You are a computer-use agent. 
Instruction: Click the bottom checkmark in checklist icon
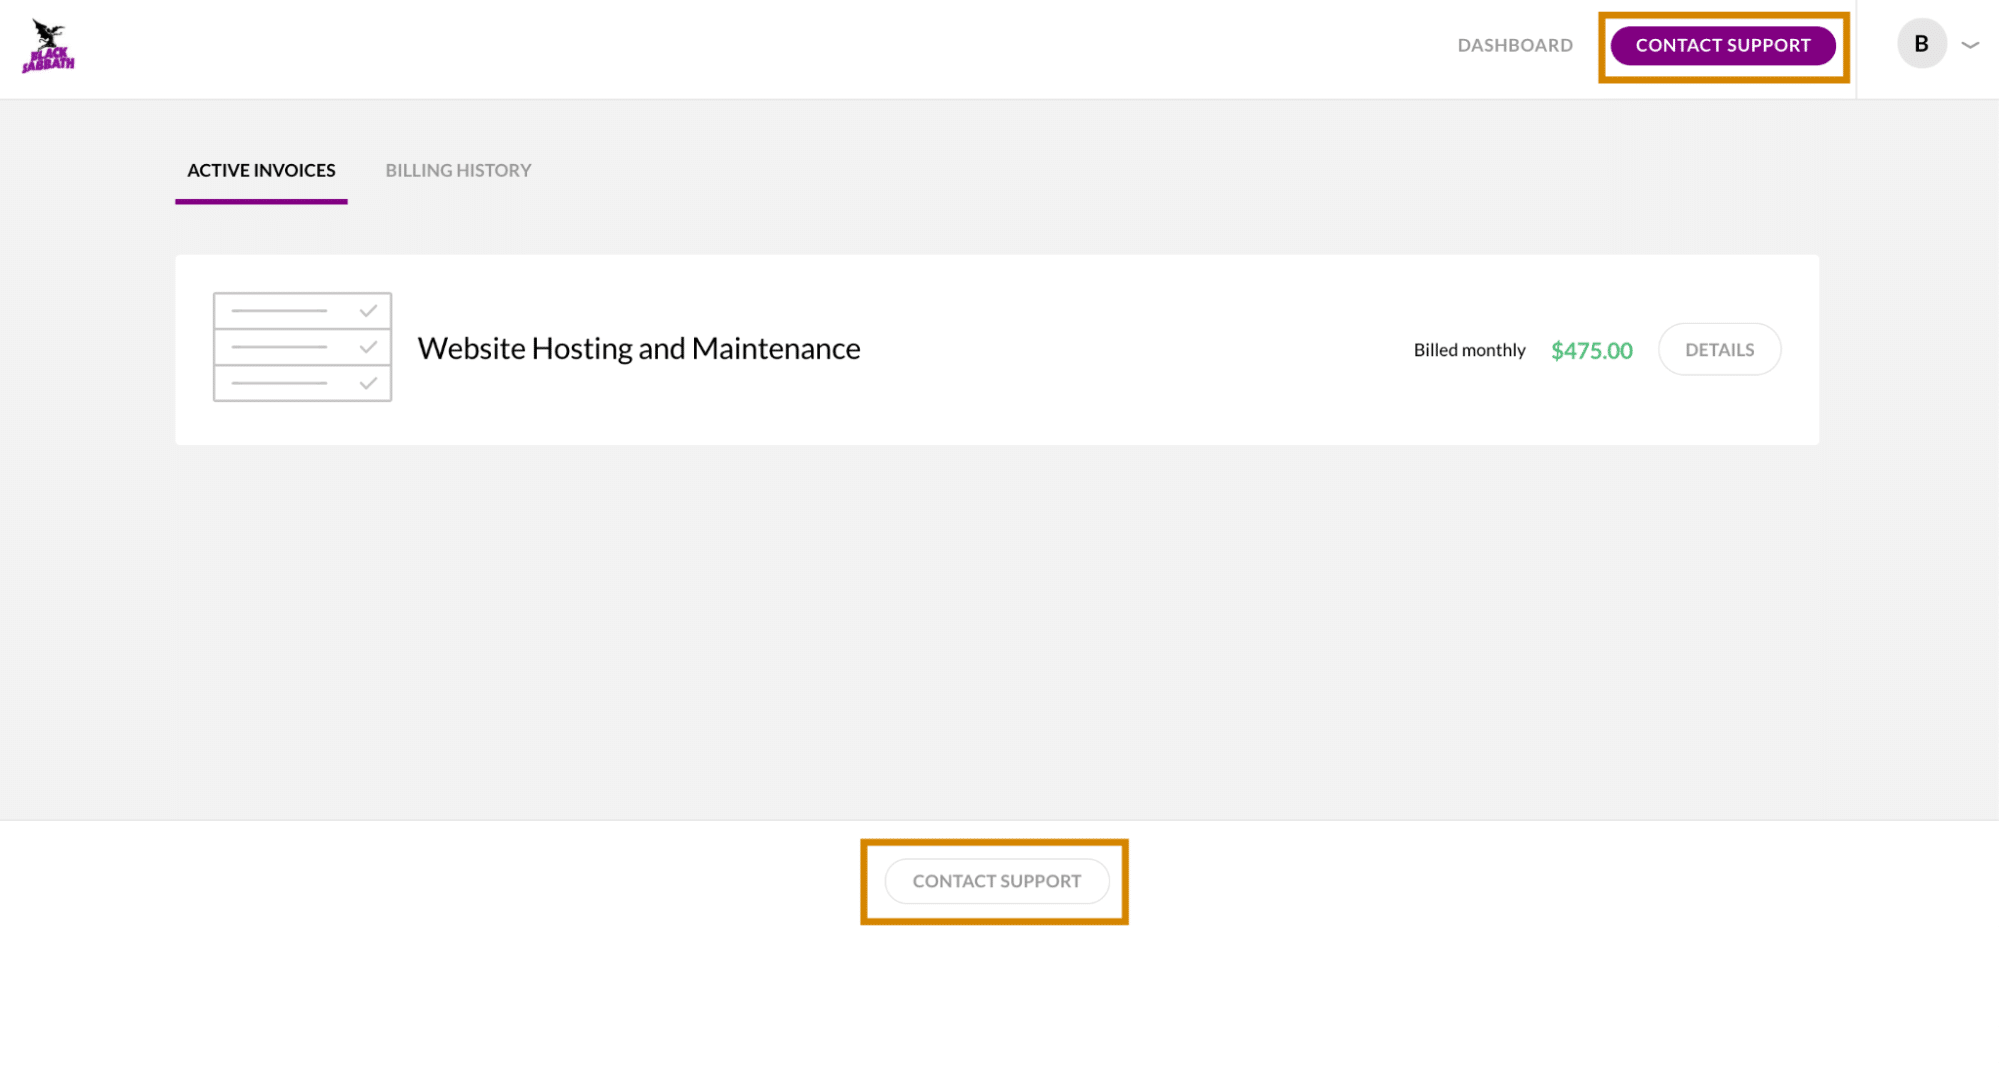pos(368,383)
